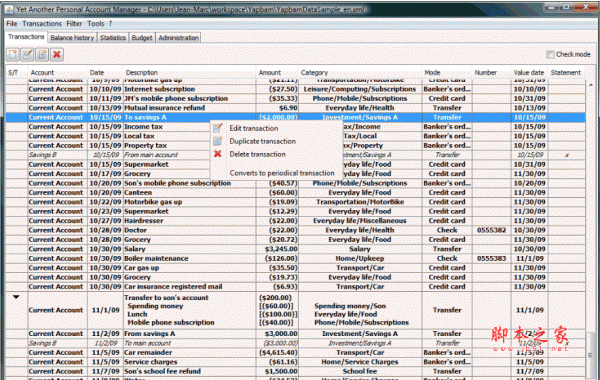Screen dimensions: 600x380
Task: Choose Duplicate transaction from context menu
Action: 262,141
